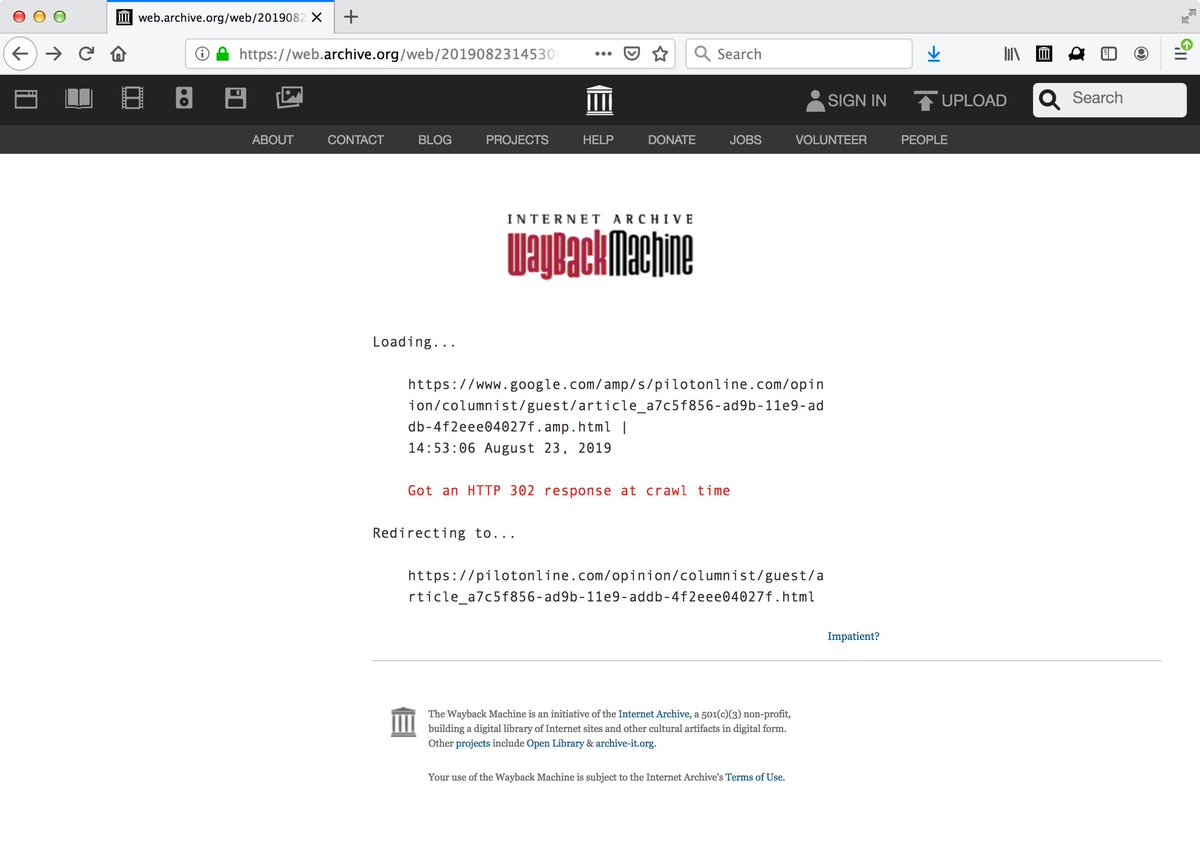1200x861 pixels.
Task: Bookmark this page with star
Action: (x=660, y=54)
